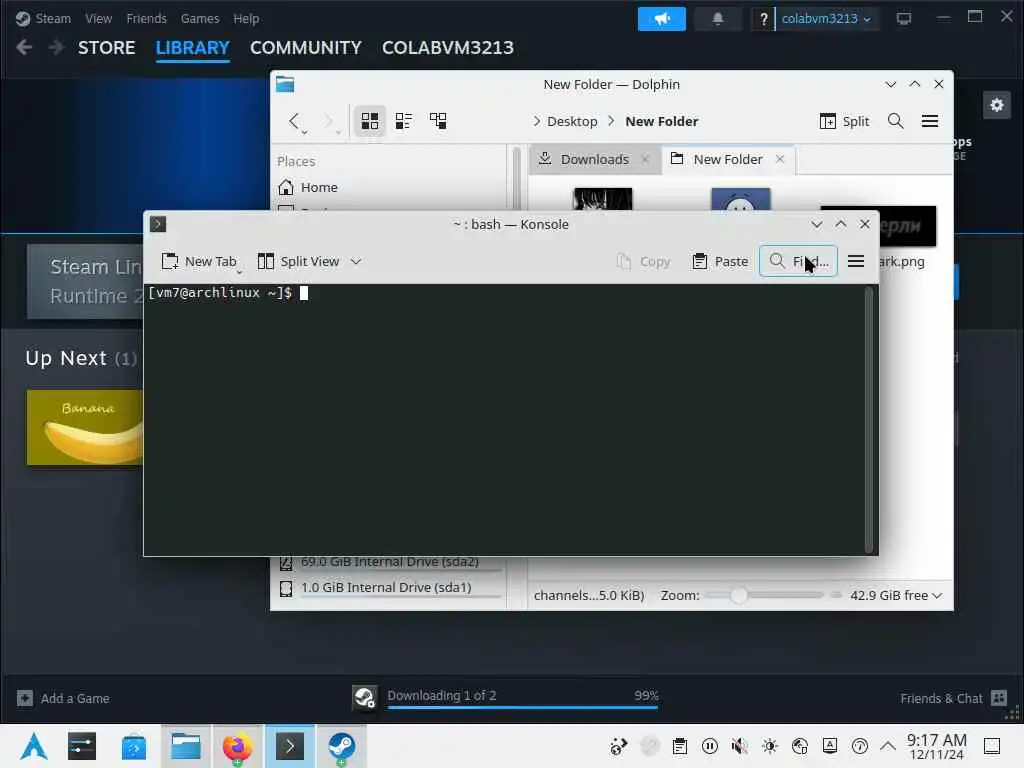Click the Split button in Dolphin

844,121
